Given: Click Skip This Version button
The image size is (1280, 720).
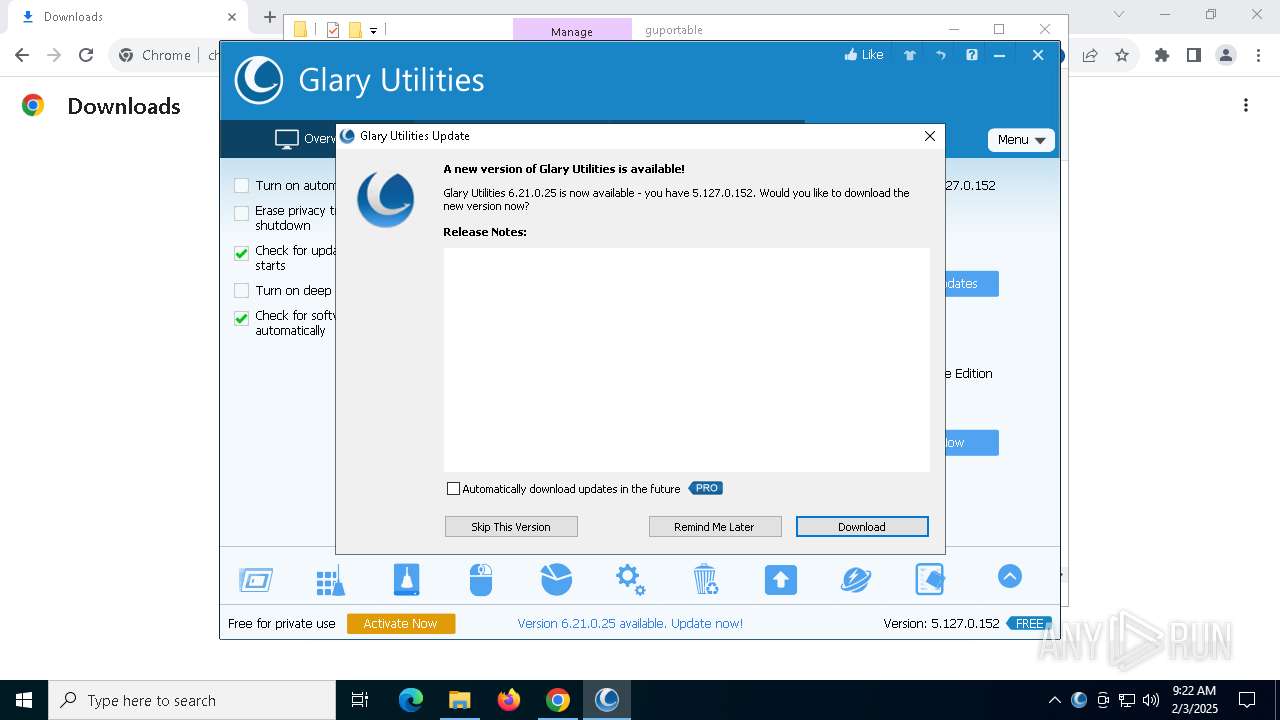Looking at the screenshot, I should click(511, 527).
